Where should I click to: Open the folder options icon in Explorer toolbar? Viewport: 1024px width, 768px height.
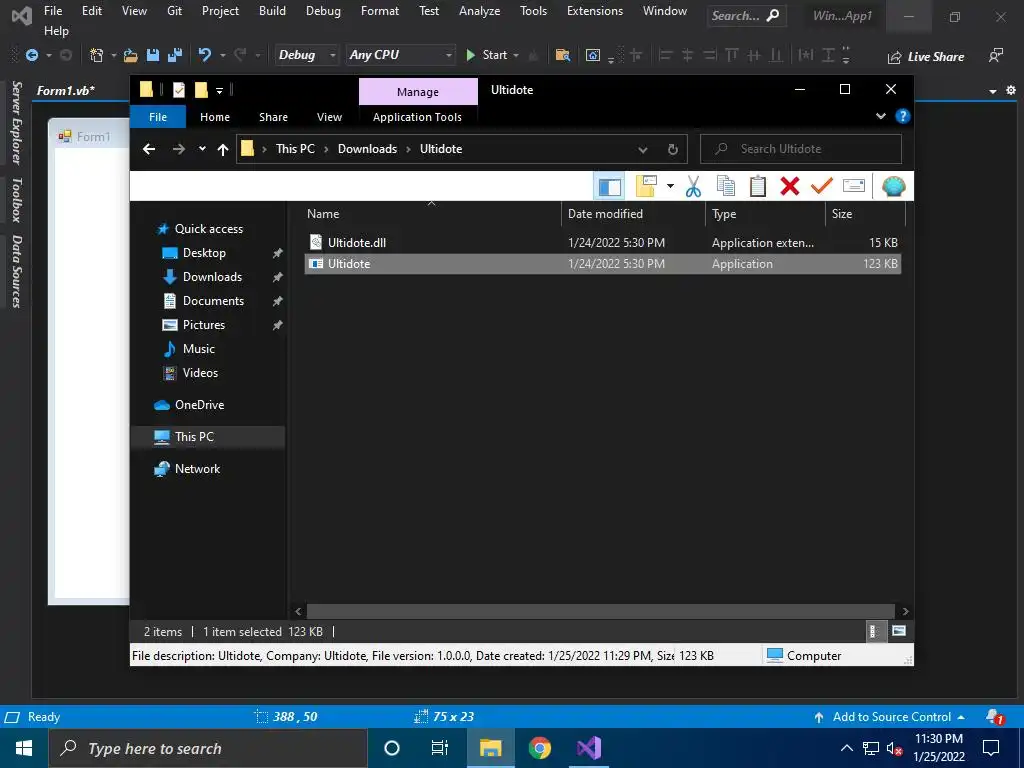[646, 186]
